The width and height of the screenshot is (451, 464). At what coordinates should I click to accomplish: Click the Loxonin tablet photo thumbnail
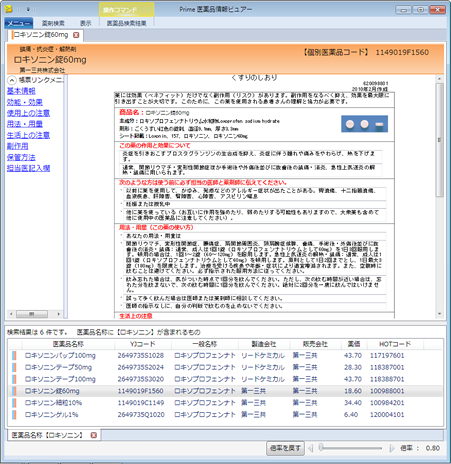click(364, 124)
